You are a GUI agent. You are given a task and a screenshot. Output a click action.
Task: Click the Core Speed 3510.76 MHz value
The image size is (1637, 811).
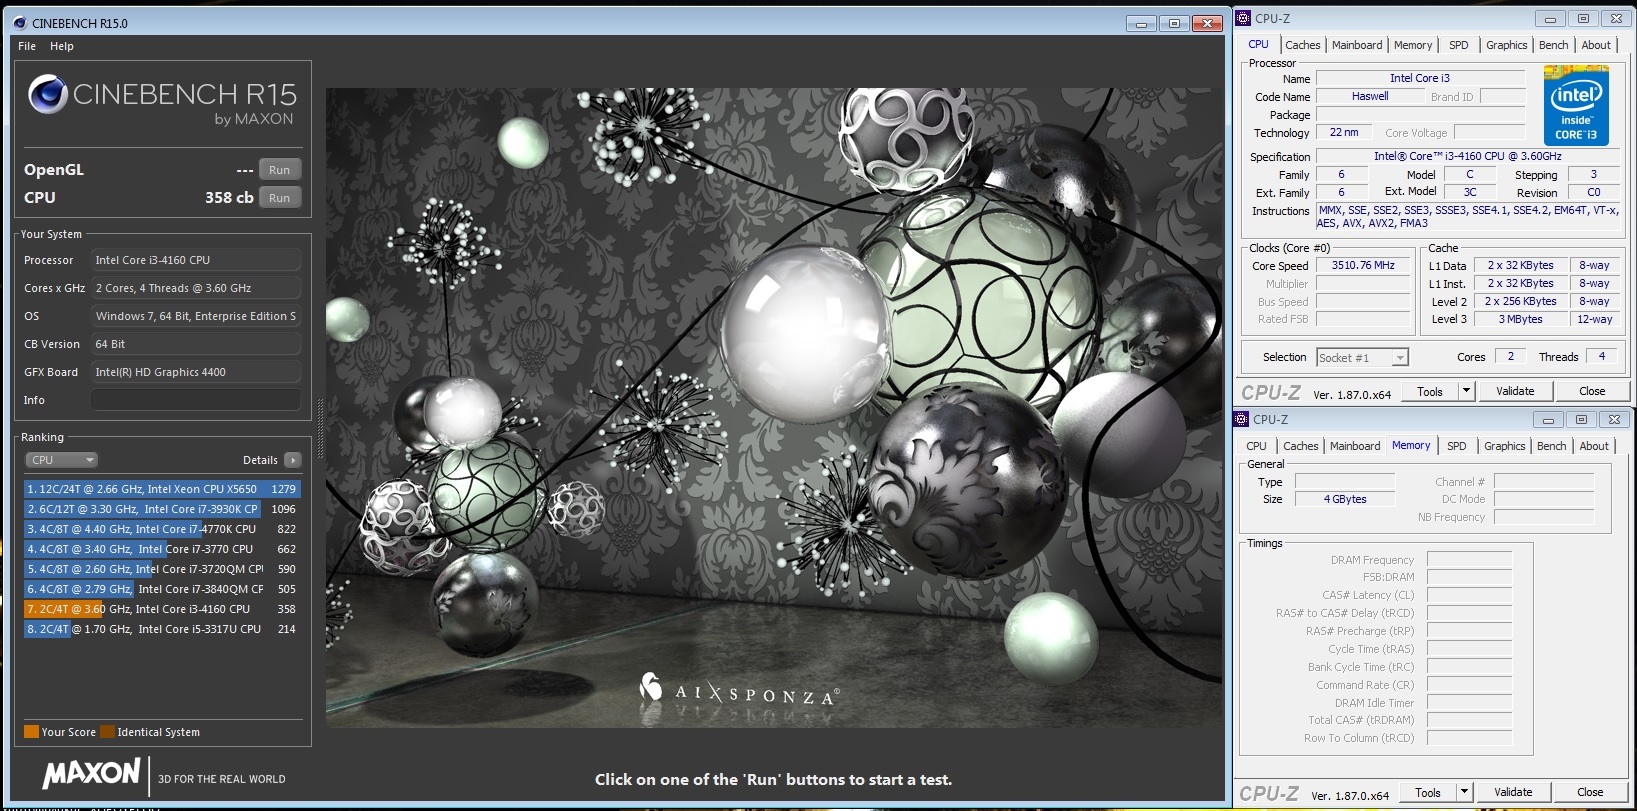click(x=1362, y=265)
